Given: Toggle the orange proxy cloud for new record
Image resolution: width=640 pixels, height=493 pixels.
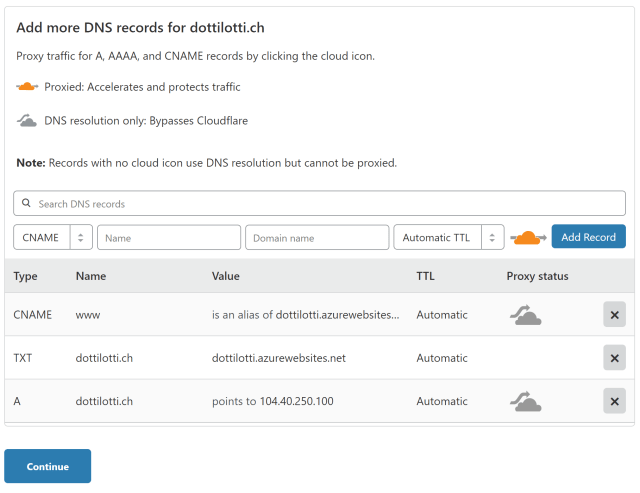Looking at the screenshot, I should 527,238.
